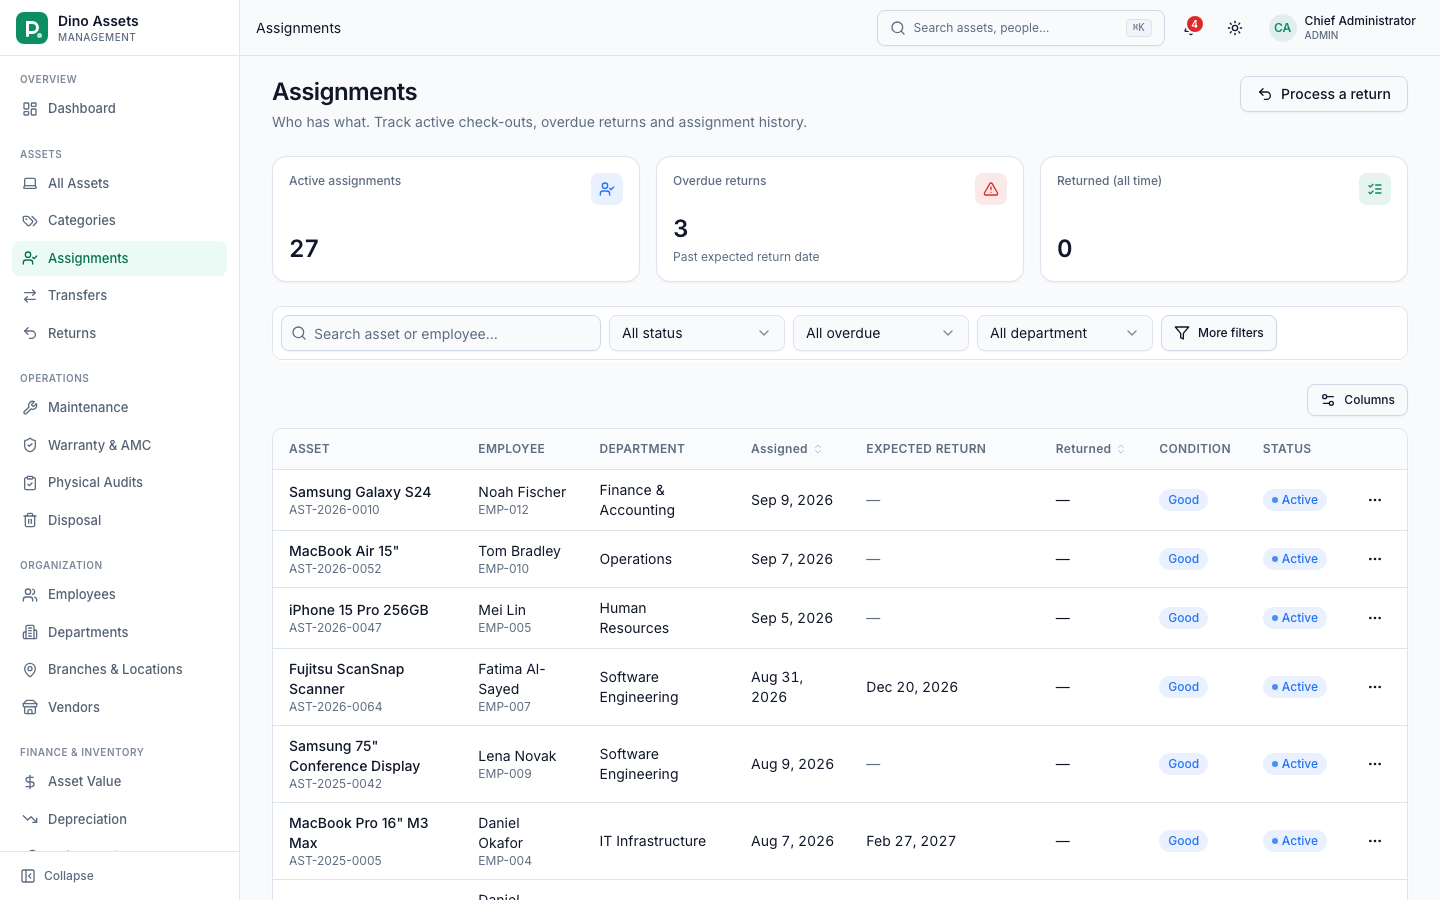Click the Overdue returns warning icon
Viewport: 1440px width, 900px height.
click(991, 189)
